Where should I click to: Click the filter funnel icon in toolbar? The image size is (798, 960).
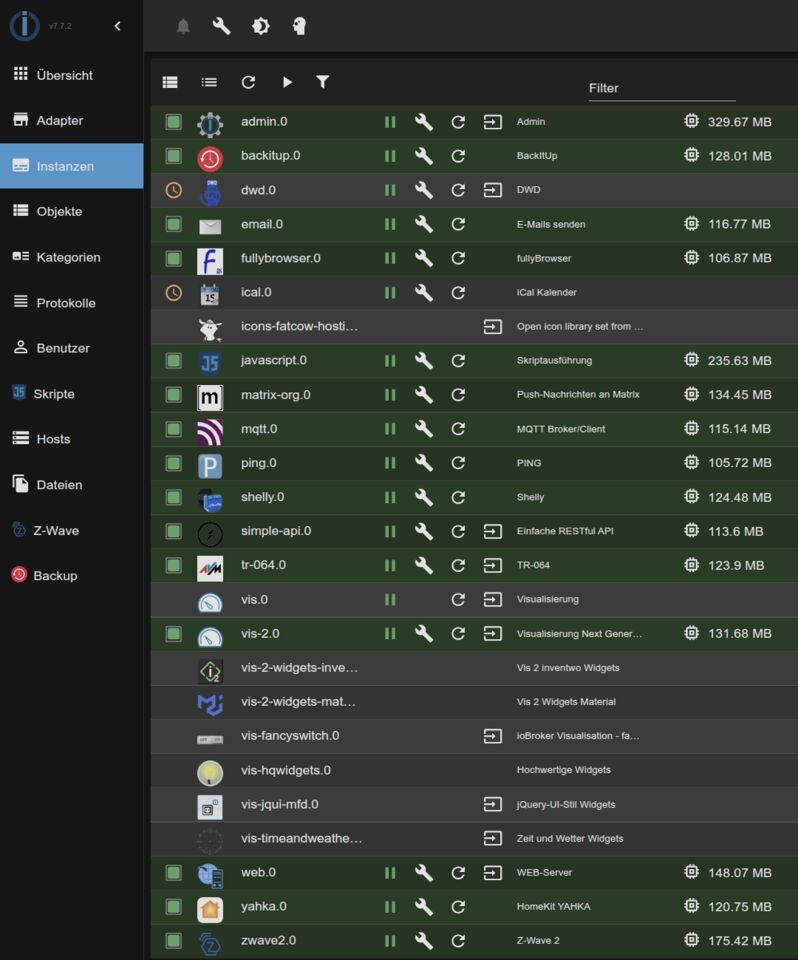pyautogui.click(x=322, y=83)
